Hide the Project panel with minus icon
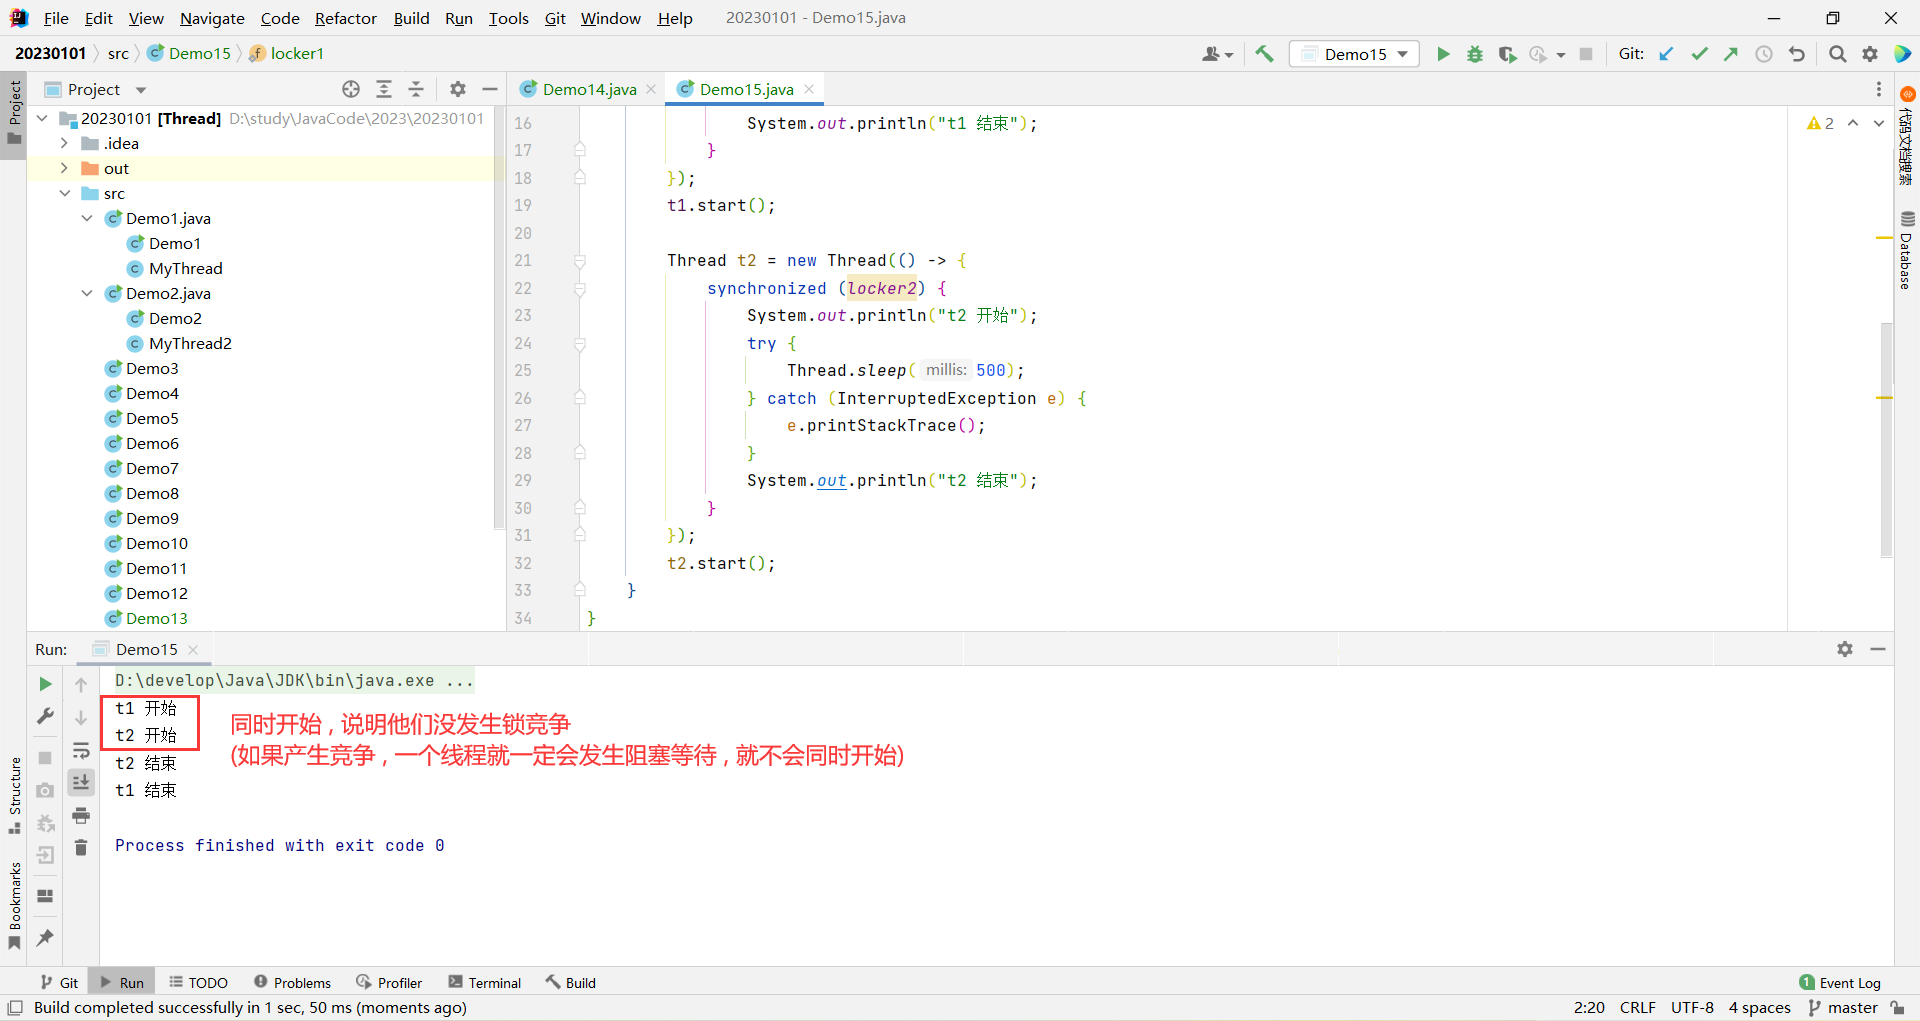 [x=490, y=89]
